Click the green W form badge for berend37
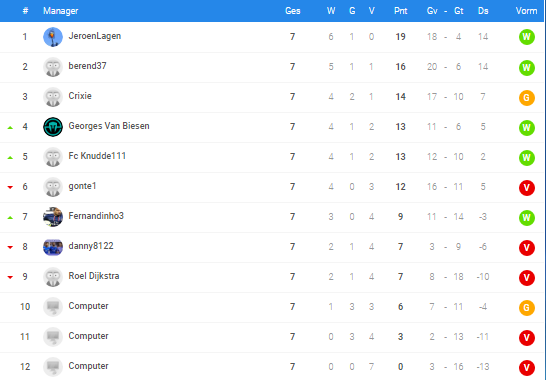 coord(526,67)
